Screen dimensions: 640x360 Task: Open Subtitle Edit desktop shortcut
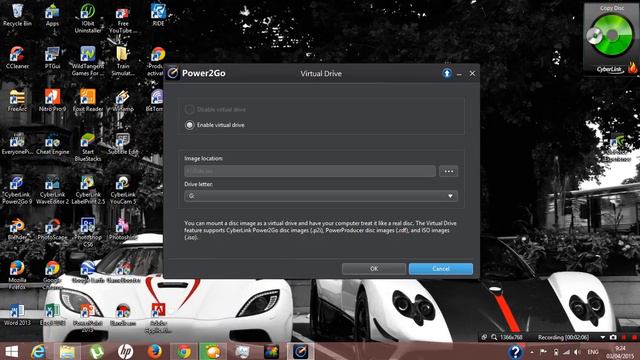[123, 144]
